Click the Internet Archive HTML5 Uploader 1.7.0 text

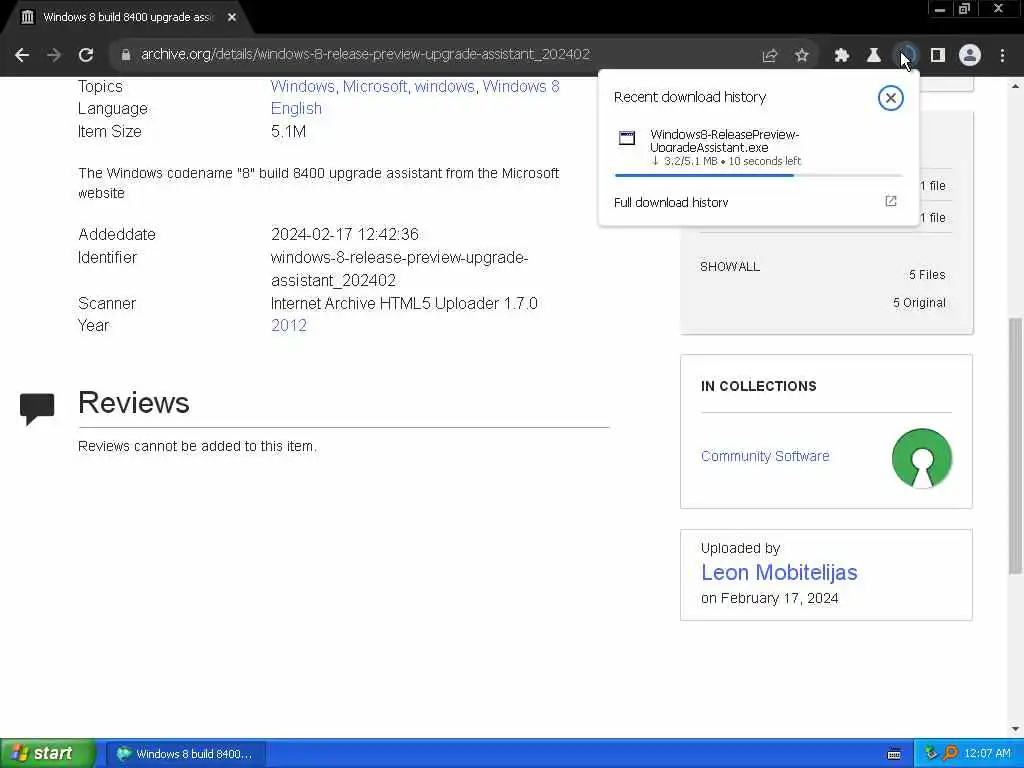pos(404,303)
